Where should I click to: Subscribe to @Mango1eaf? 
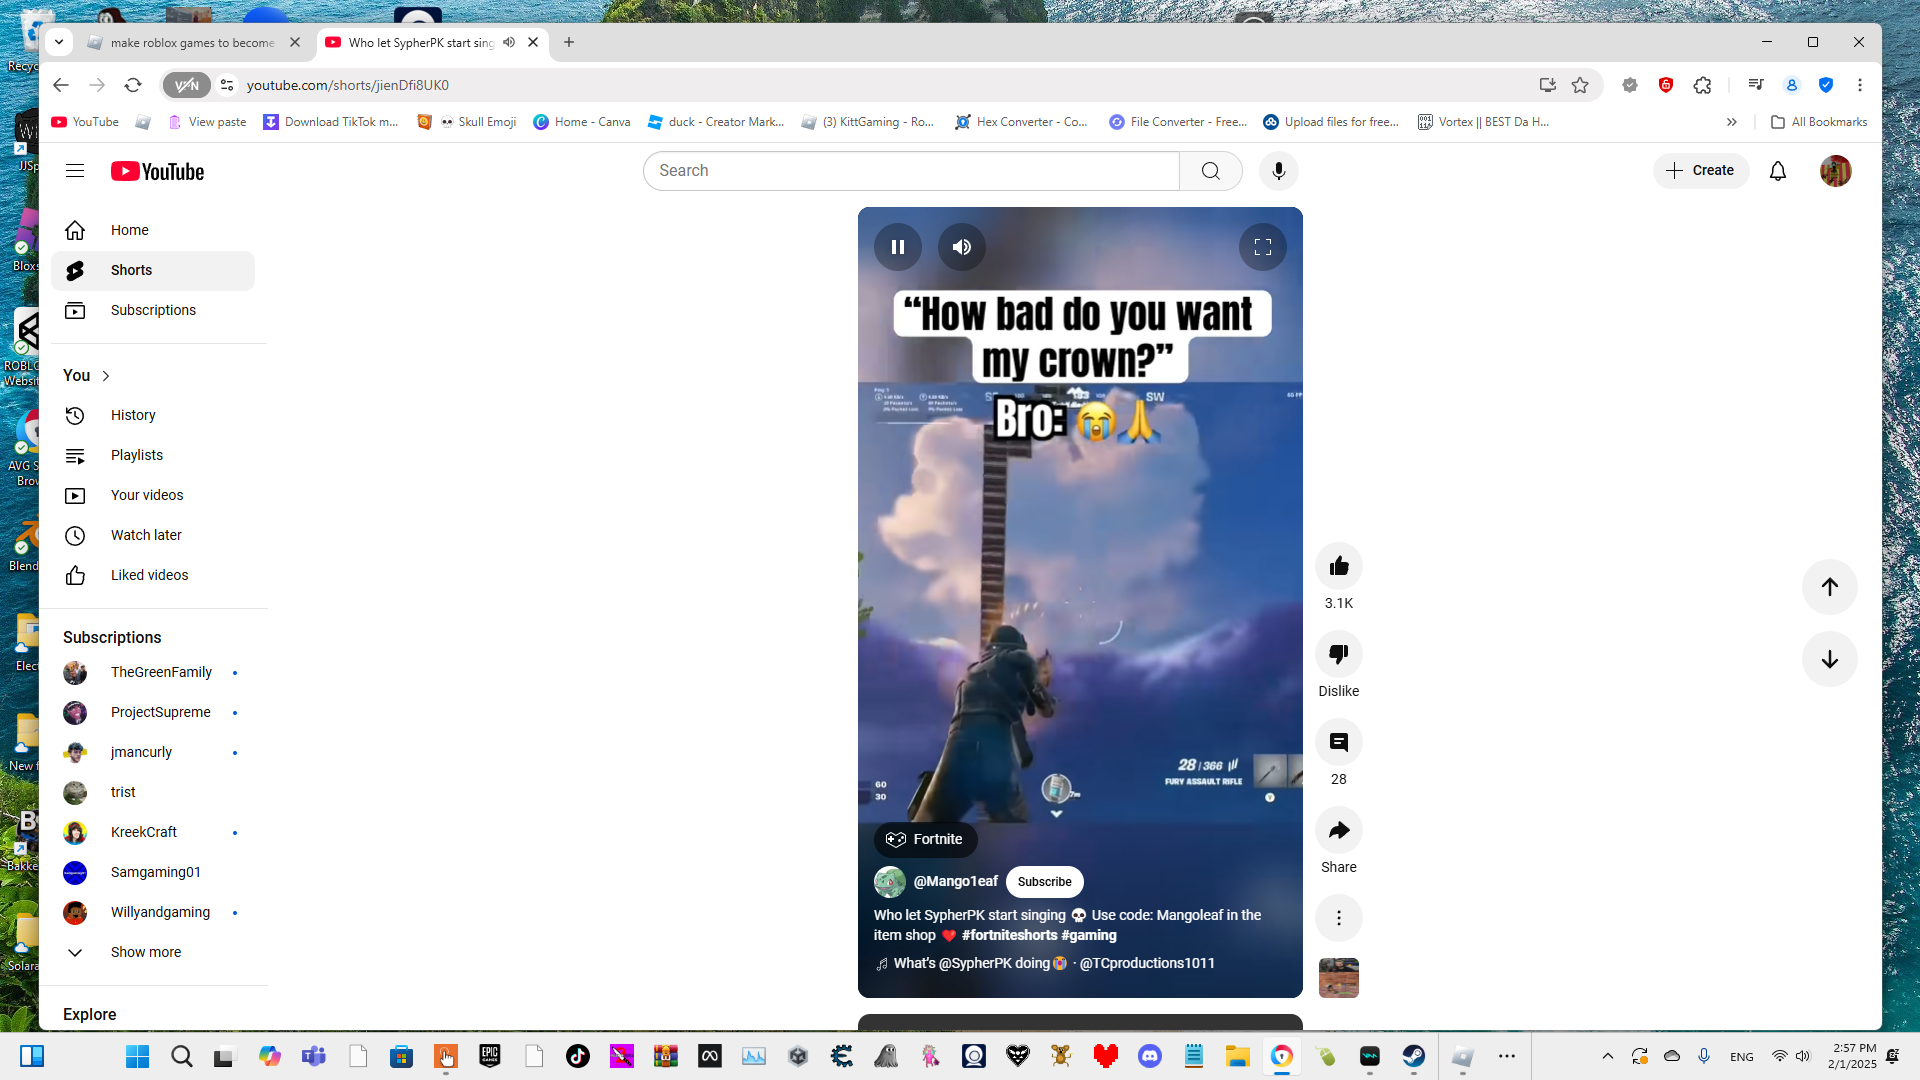click(1044, 882)
